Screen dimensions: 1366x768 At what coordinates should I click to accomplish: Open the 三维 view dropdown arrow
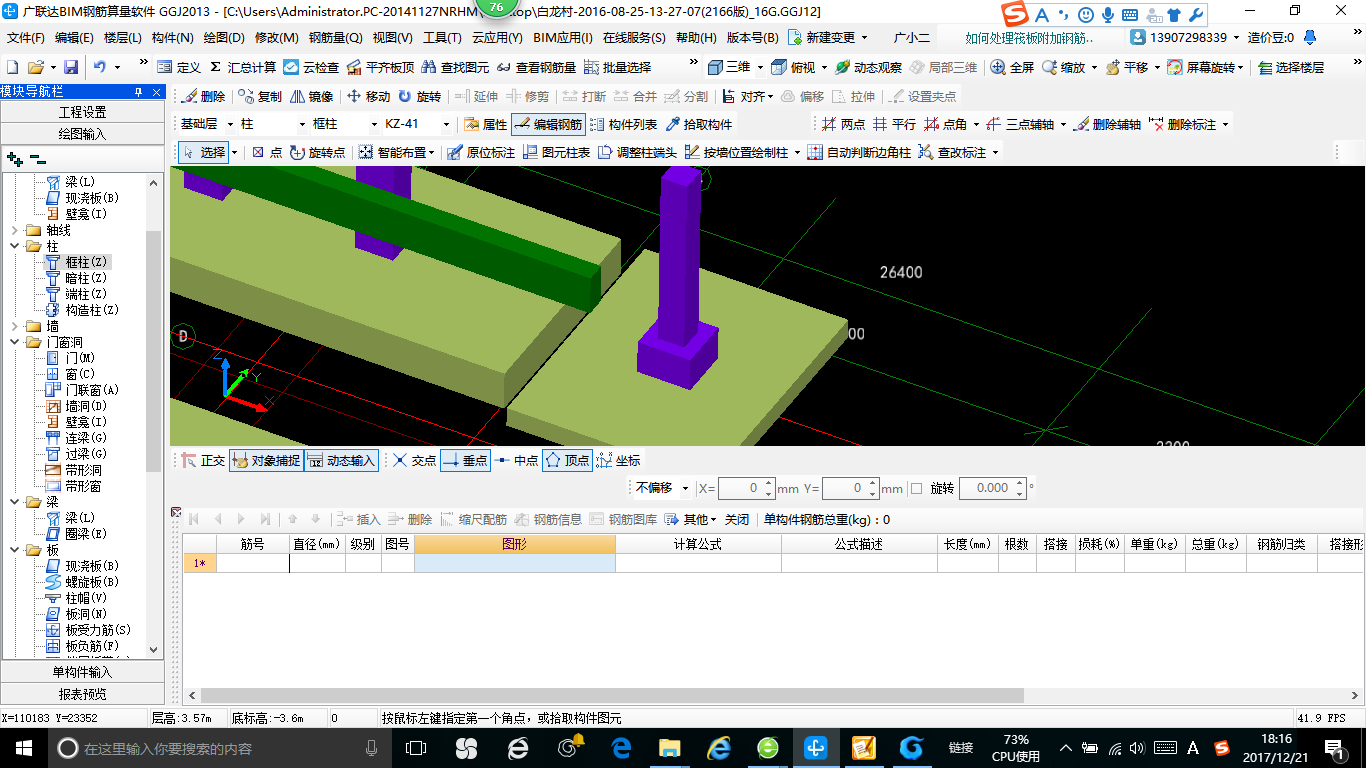point(760,67)
